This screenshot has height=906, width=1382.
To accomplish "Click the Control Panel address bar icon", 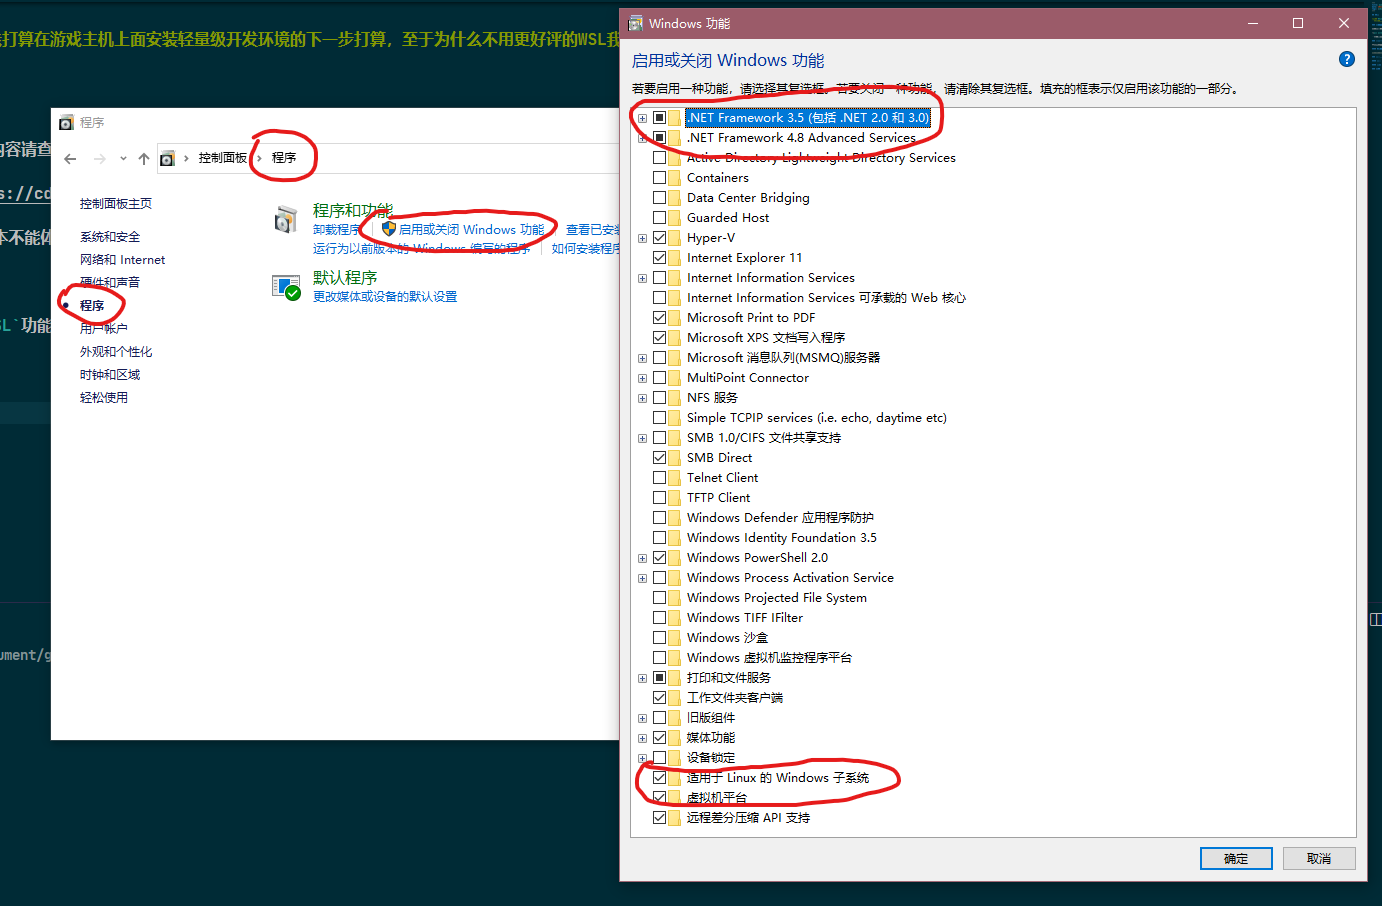I will point(167,158).
